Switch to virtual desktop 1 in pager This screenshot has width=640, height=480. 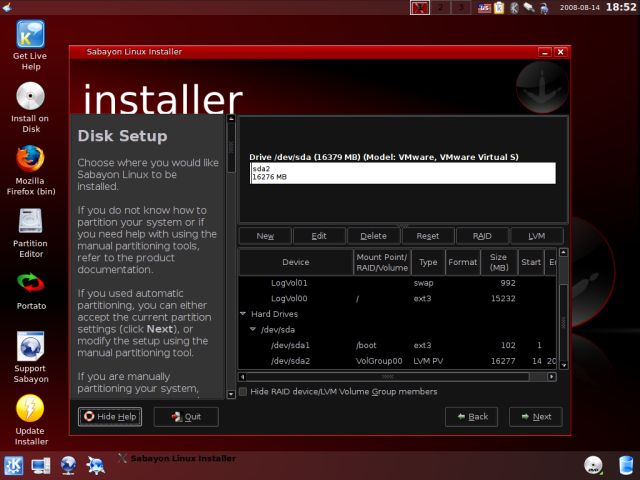point(420,8)
